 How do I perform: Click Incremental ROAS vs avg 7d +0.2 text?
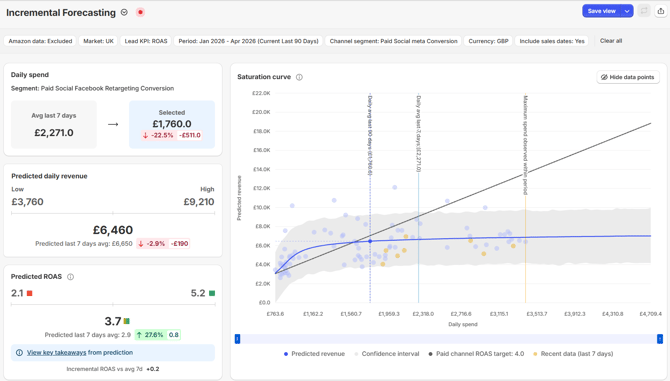tap(113, 369)
